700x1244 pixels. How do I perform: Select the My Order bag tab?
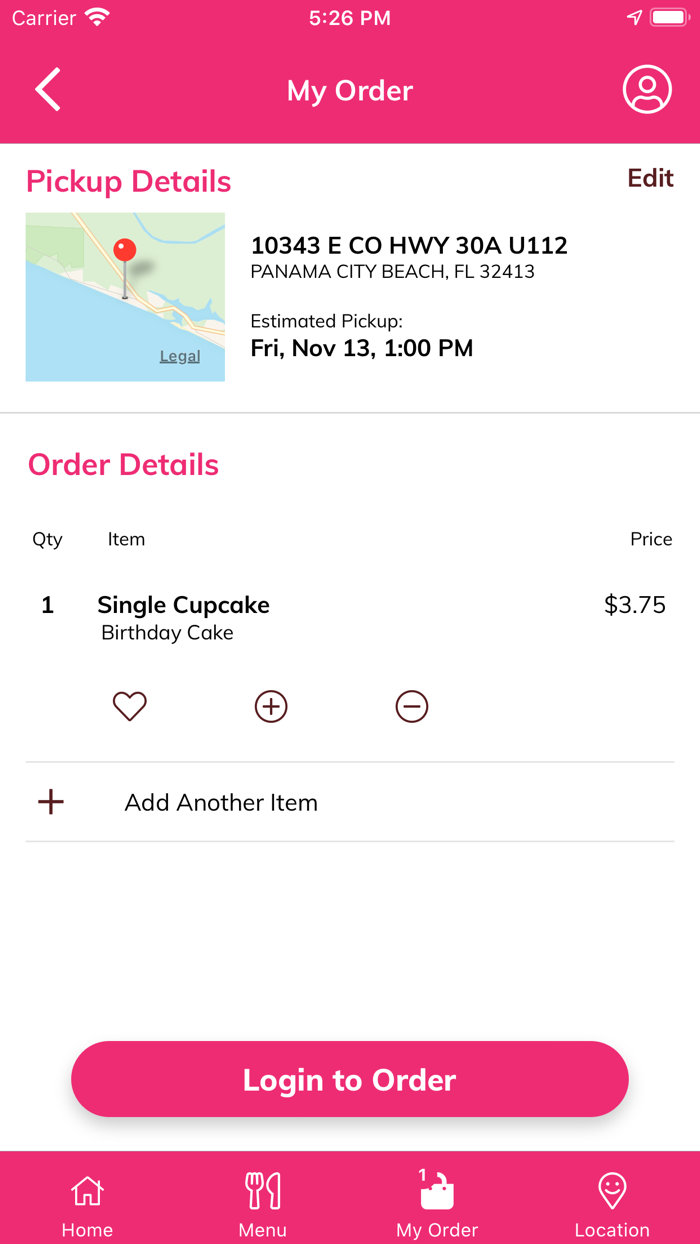(437, 1204)
